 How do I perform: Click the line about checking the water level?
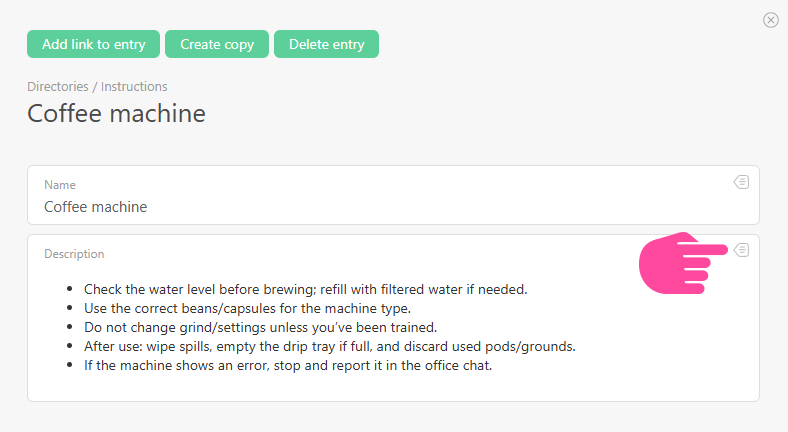pyautogui.click(x=305, y=289)
